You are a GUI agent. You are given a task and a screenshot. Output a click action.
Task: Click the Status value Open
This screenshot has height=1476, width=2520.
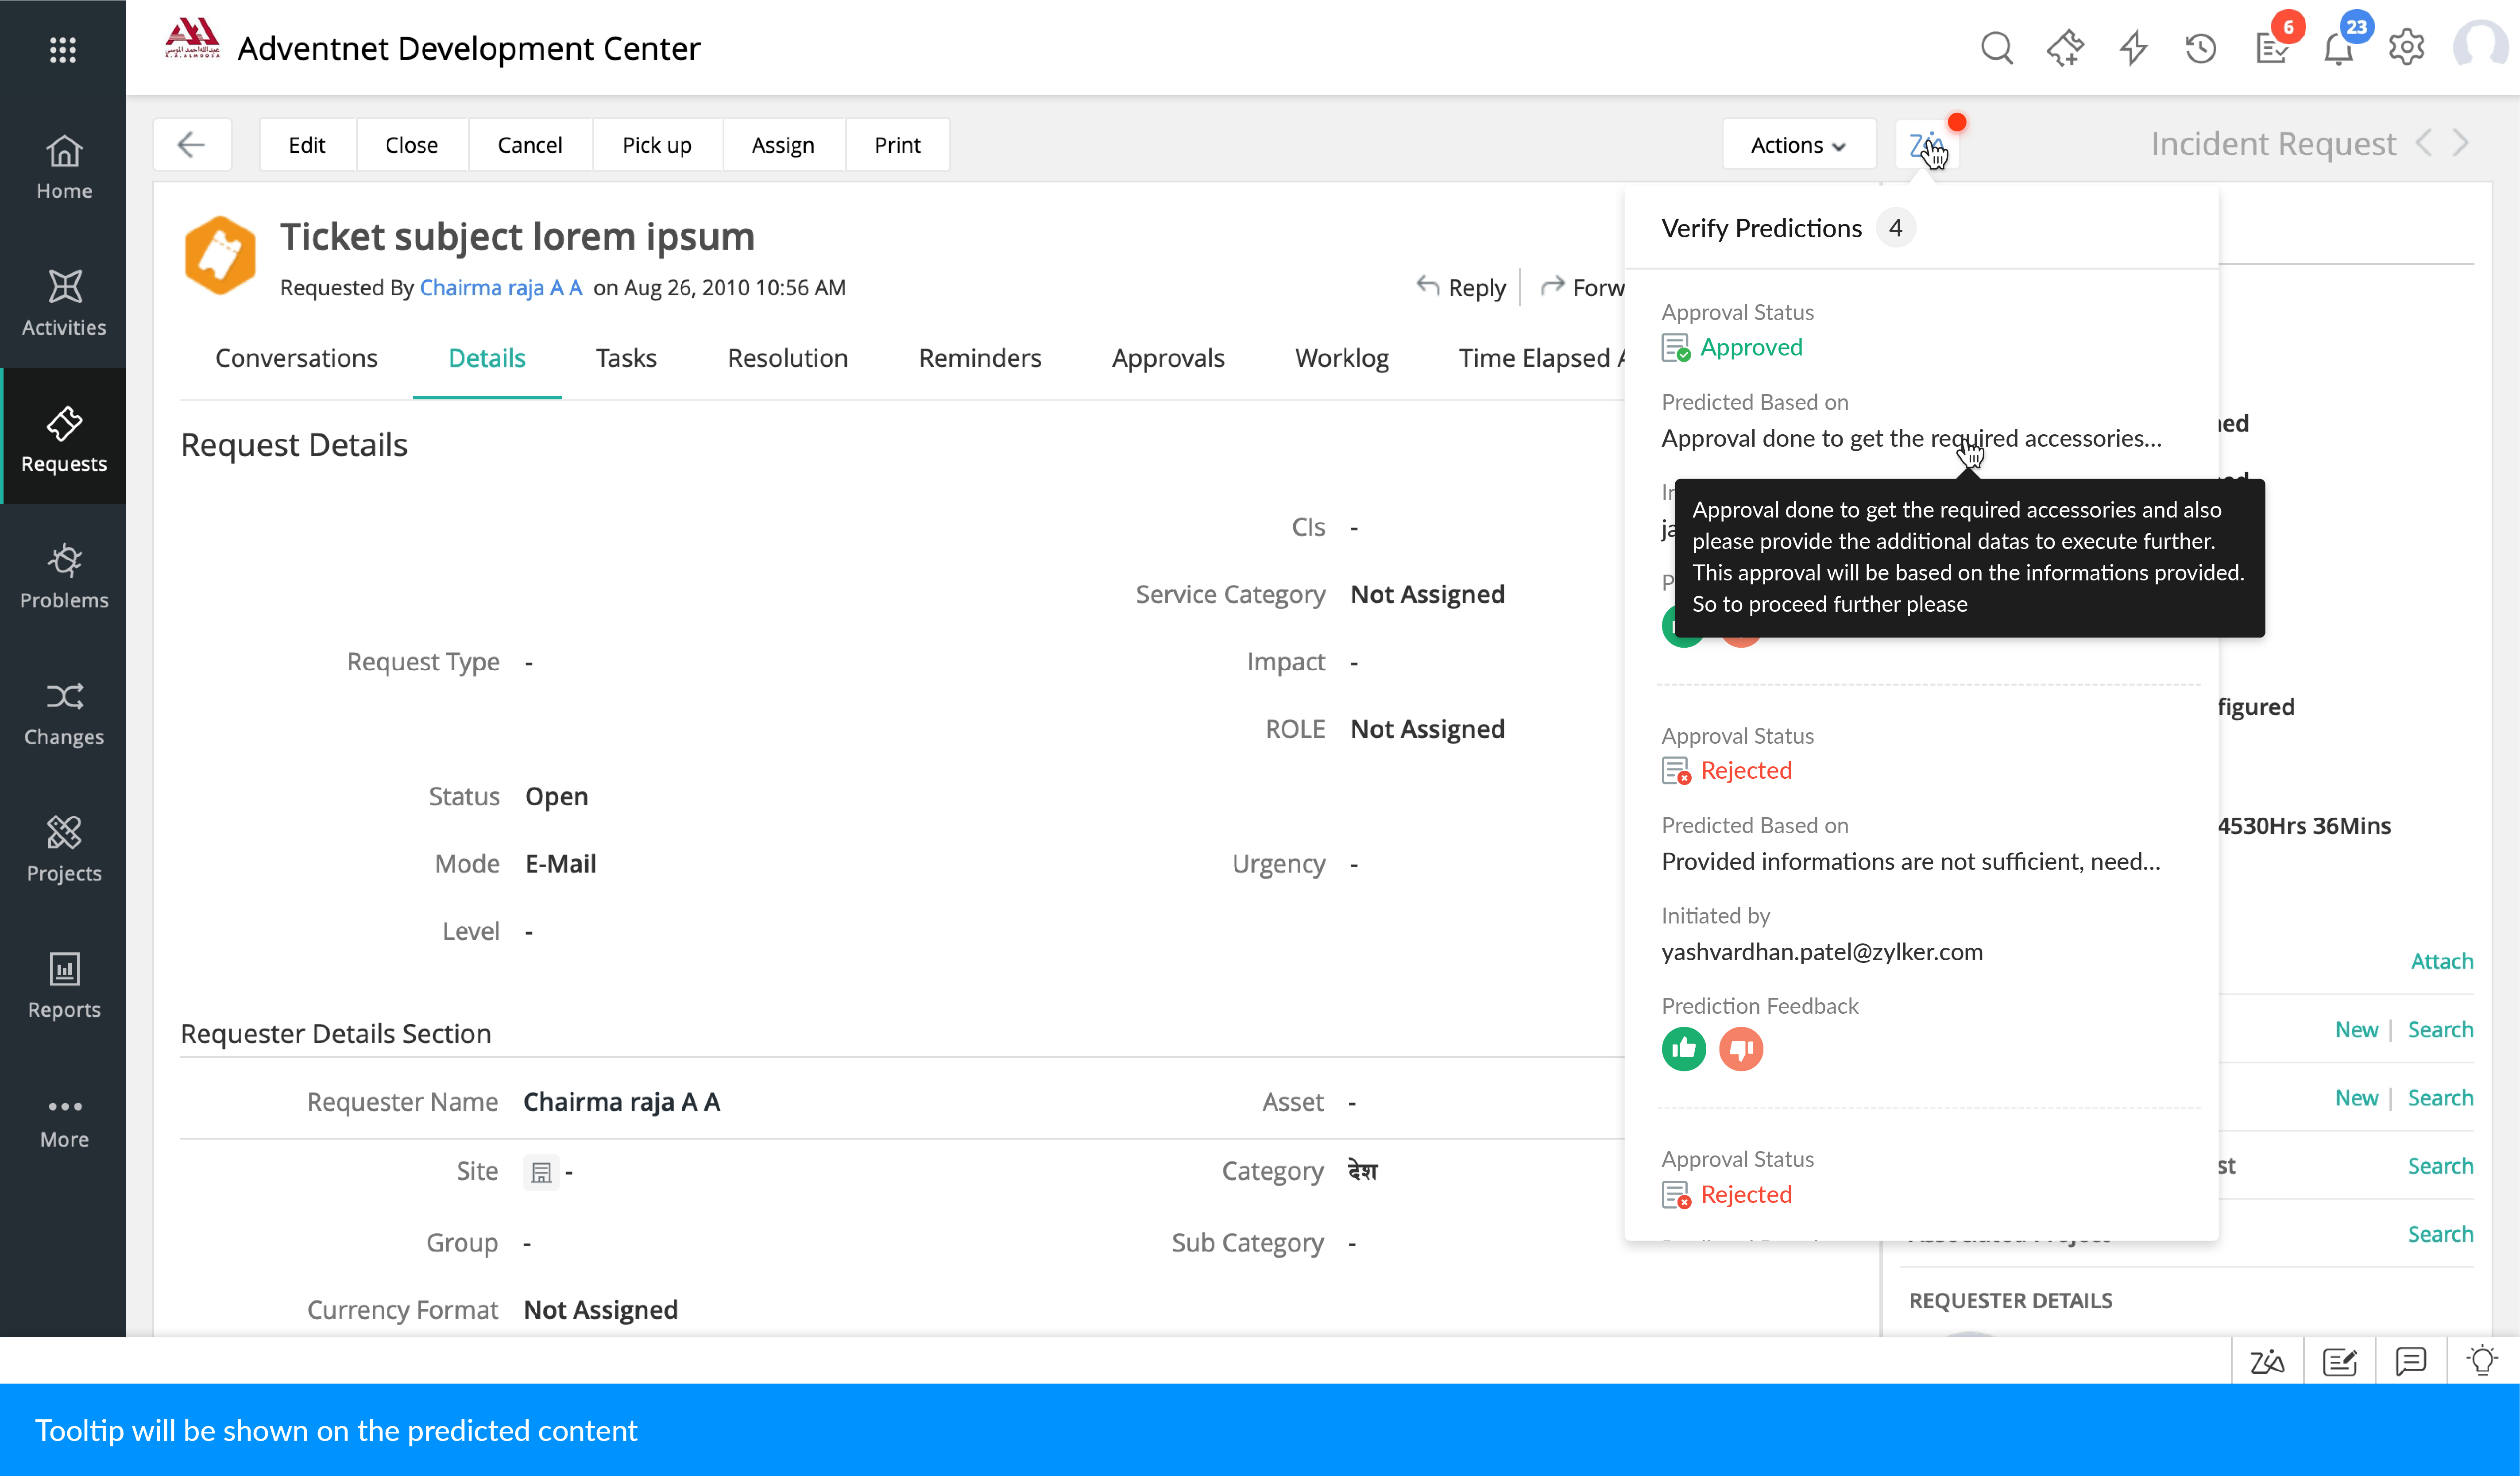pos(557,796)
